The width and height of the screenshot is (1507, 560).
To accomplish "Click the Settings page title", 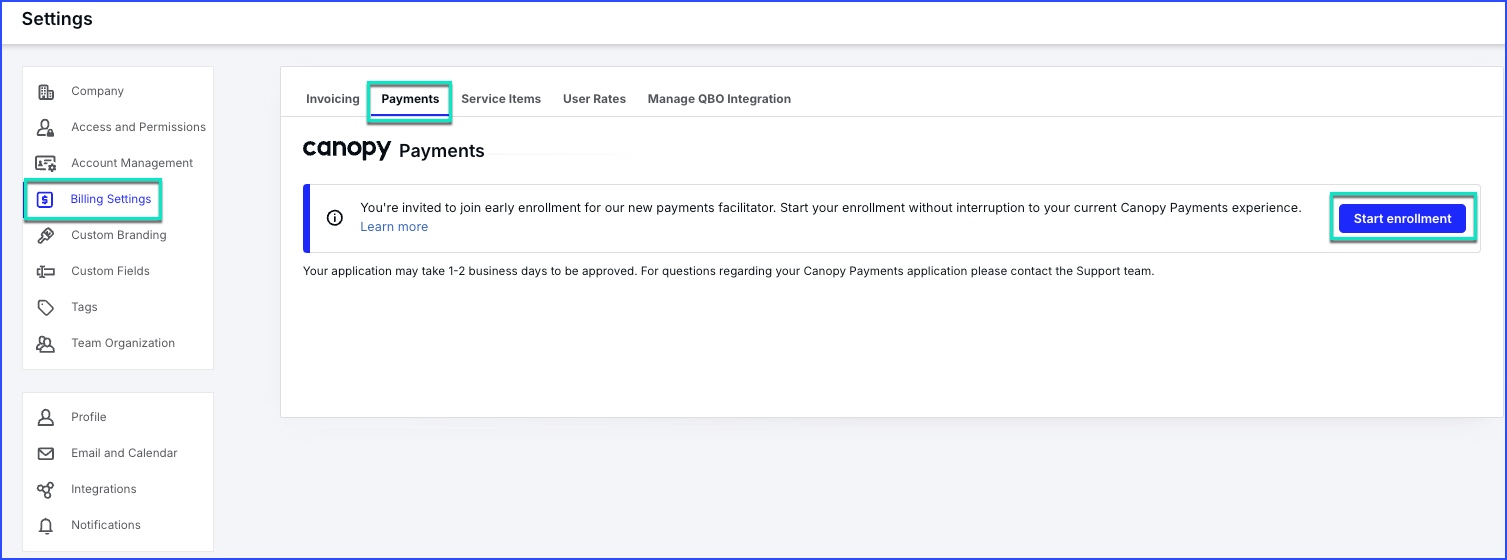I will 57,19.
